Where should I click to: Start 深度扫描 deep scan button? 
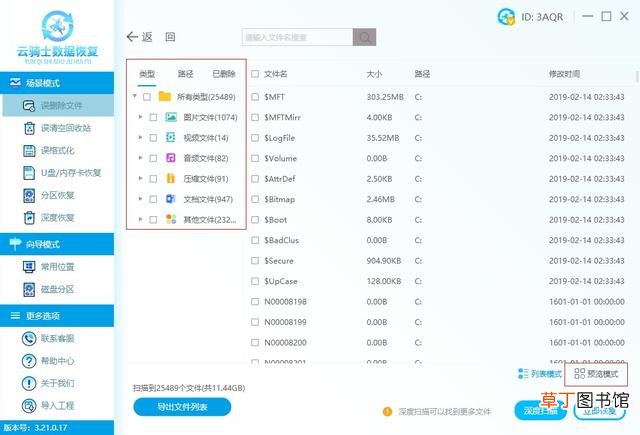click(540, 411)
